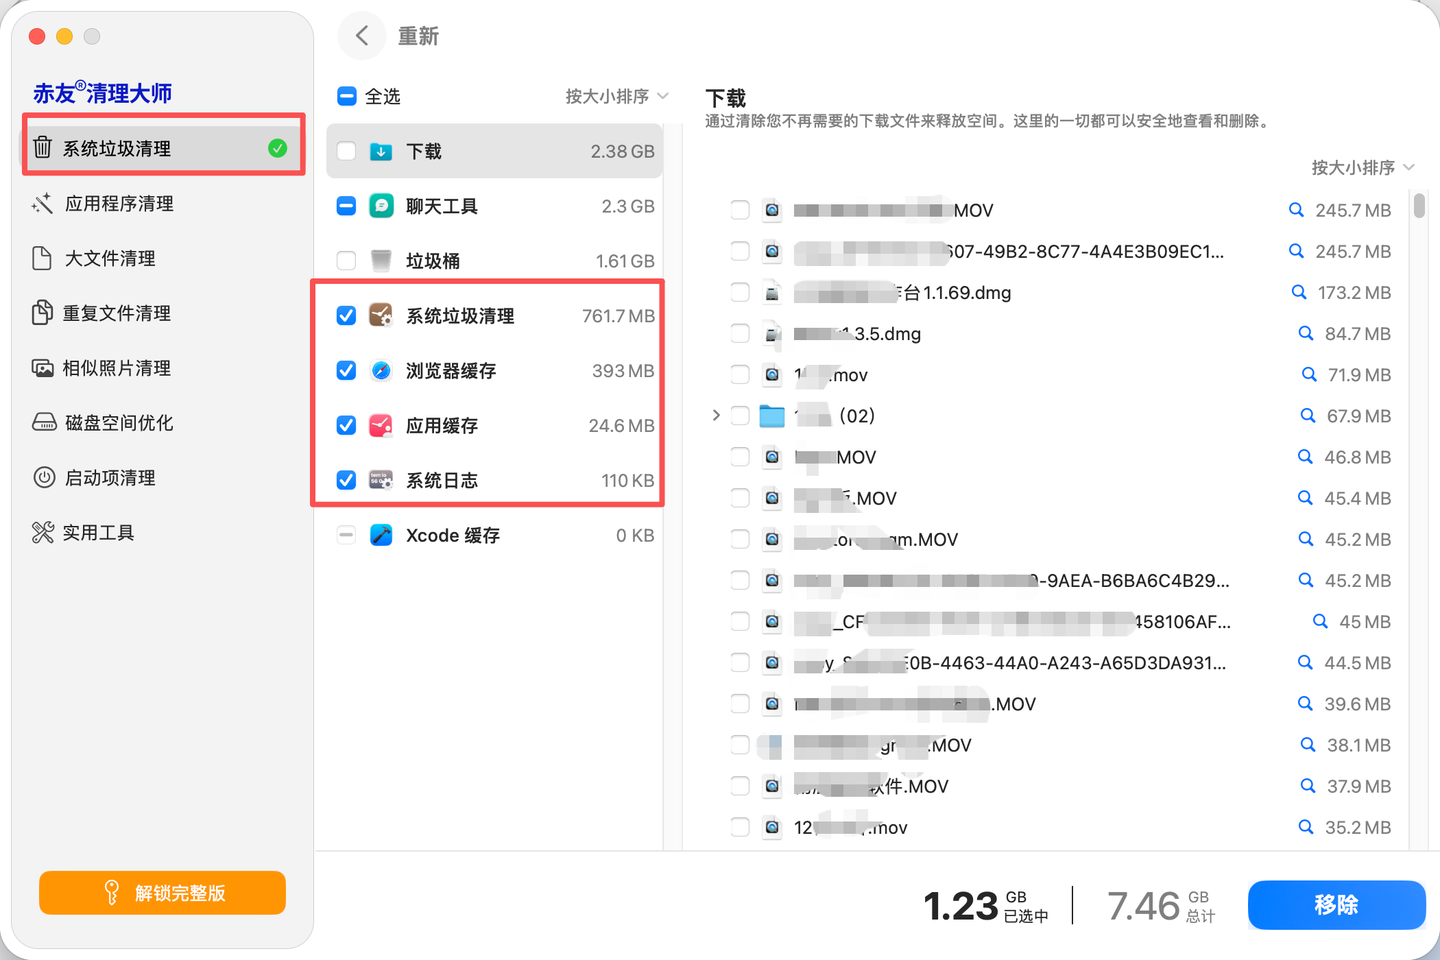Open 系统垃圾清理 in the sidebar
Viewport: 1440px width, 960px height.
pyautogui.click(x=164, y=148)
